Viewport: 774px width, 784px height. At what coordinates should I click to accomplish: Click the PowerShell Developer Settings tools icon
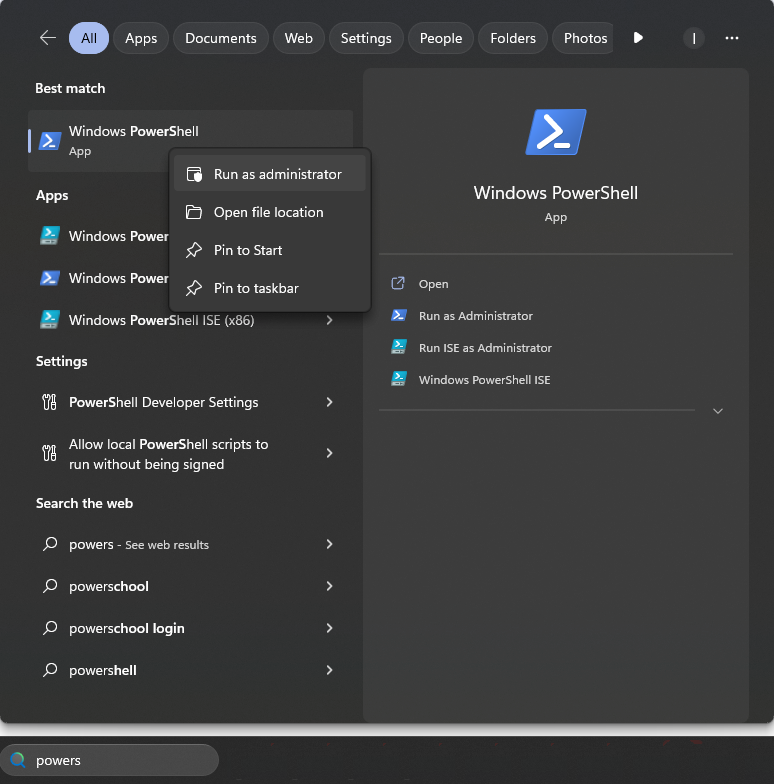[49, 402]
